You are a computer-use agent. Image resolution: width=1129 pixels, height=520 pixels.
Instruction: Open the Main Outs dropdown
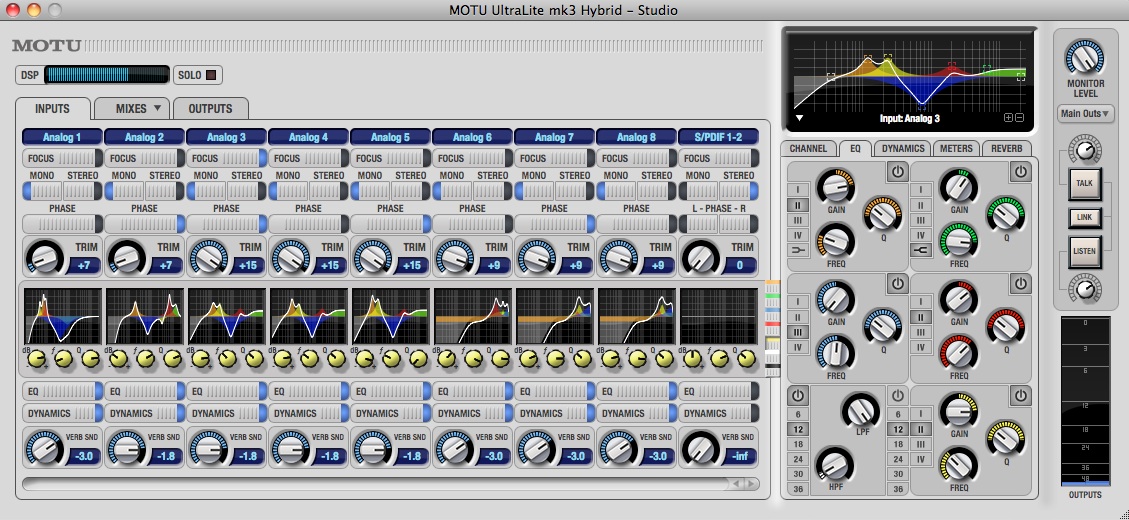tap(1085, 114)
